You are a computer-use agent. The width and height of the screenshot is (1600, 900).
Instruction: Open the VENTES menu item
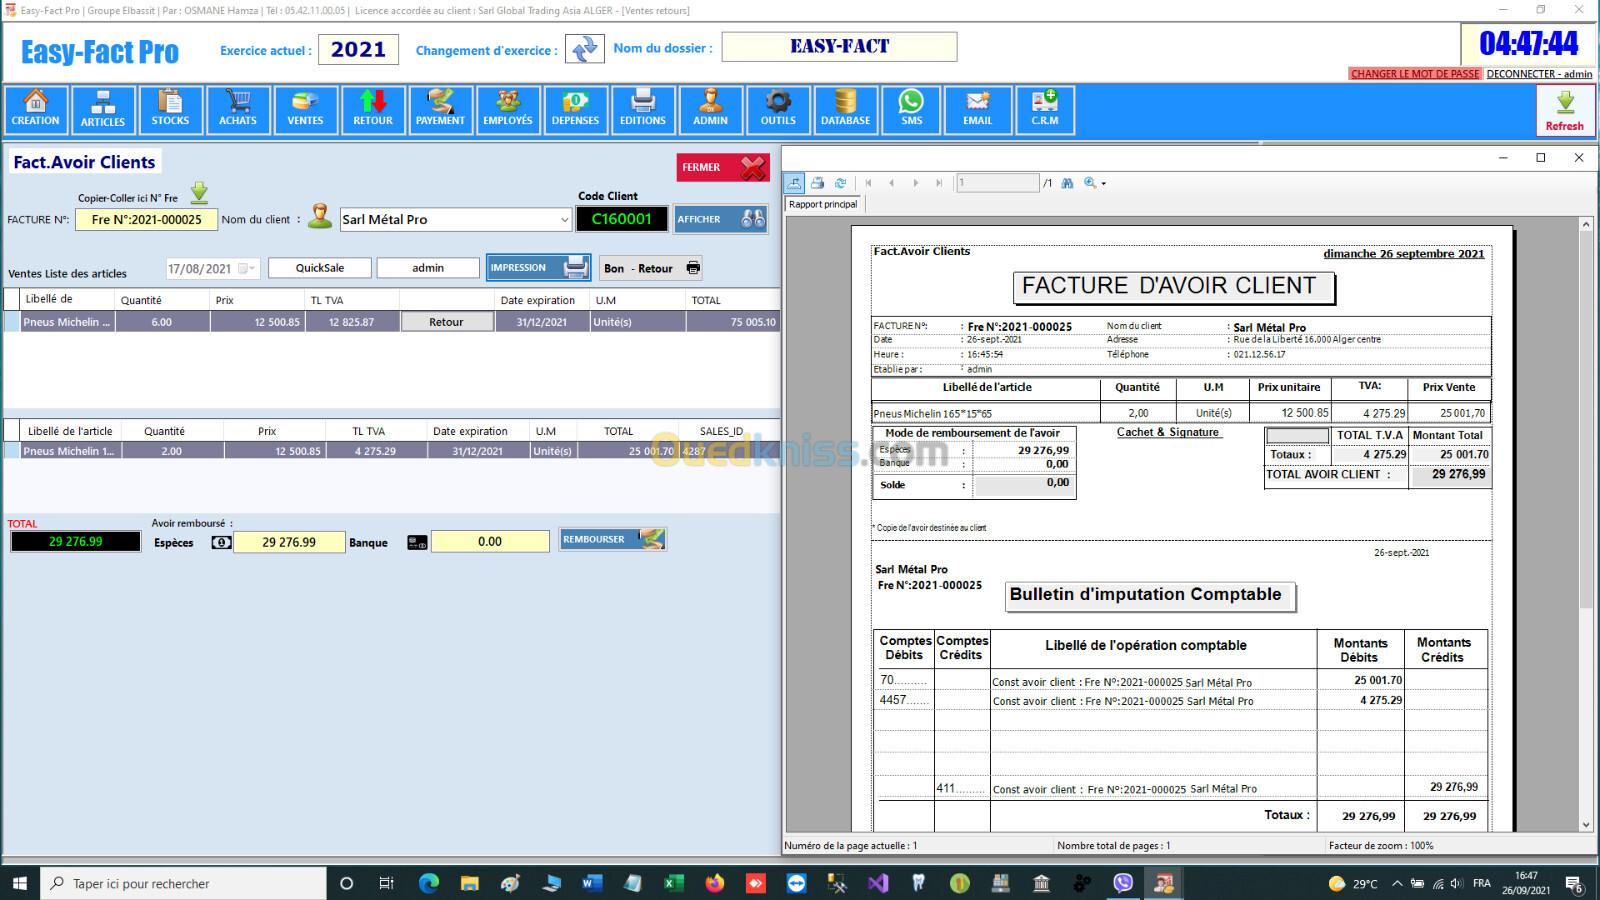(305, 109)
